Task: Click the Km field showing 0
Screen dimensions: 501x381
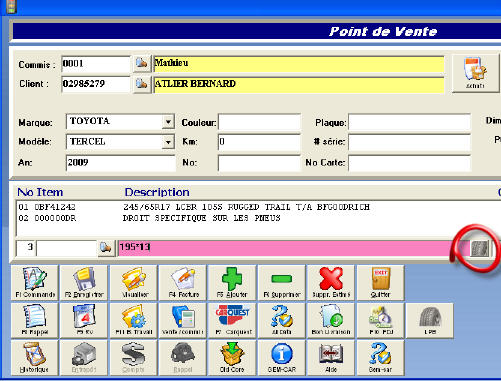Action: click(259, 142)
